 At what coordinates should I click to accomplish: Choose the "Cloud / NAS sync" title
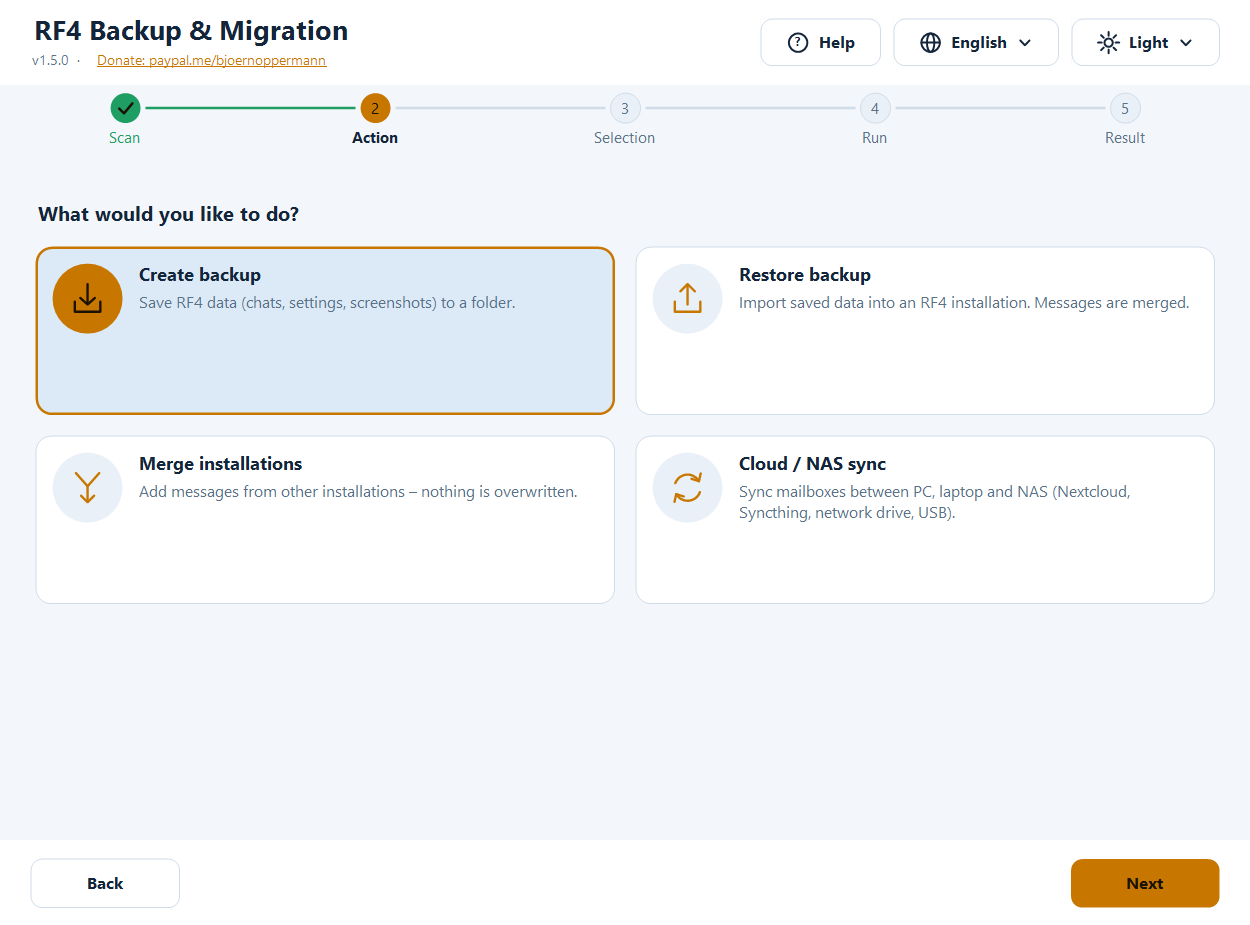coord(813,464)
